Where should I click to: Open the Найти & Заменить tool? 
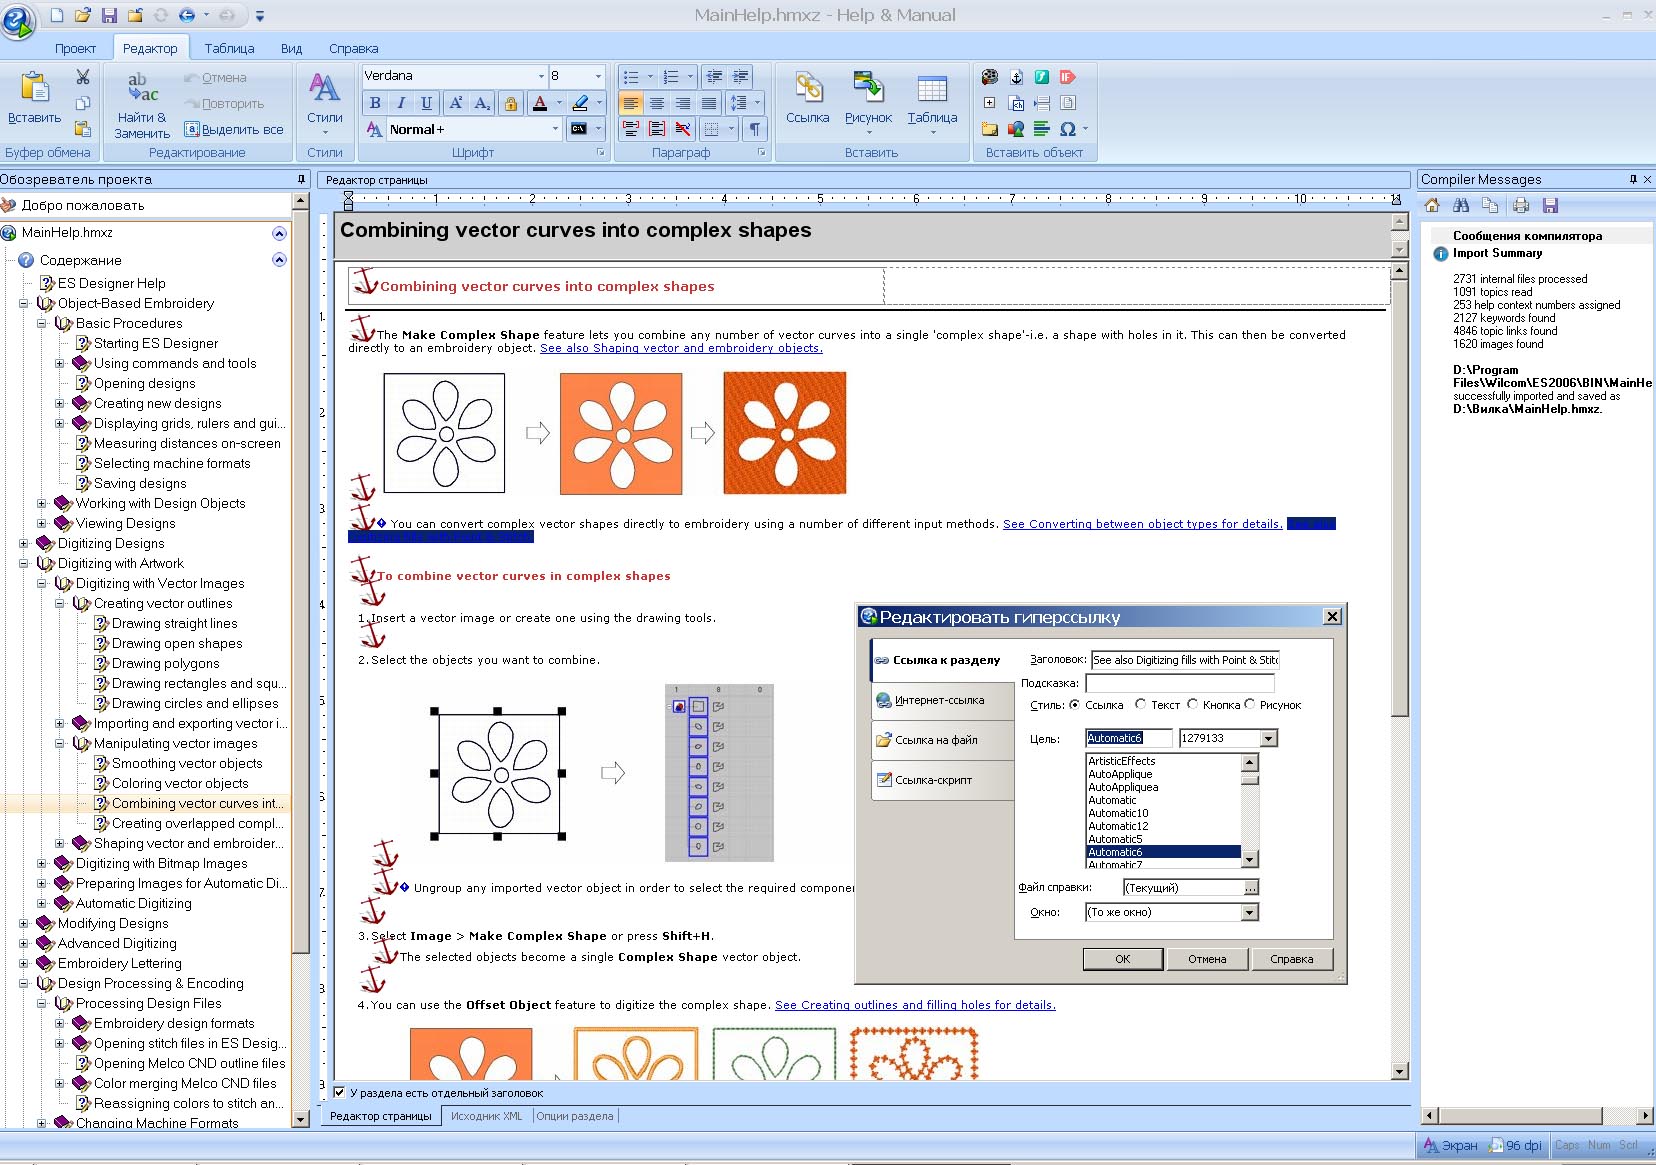142,104
